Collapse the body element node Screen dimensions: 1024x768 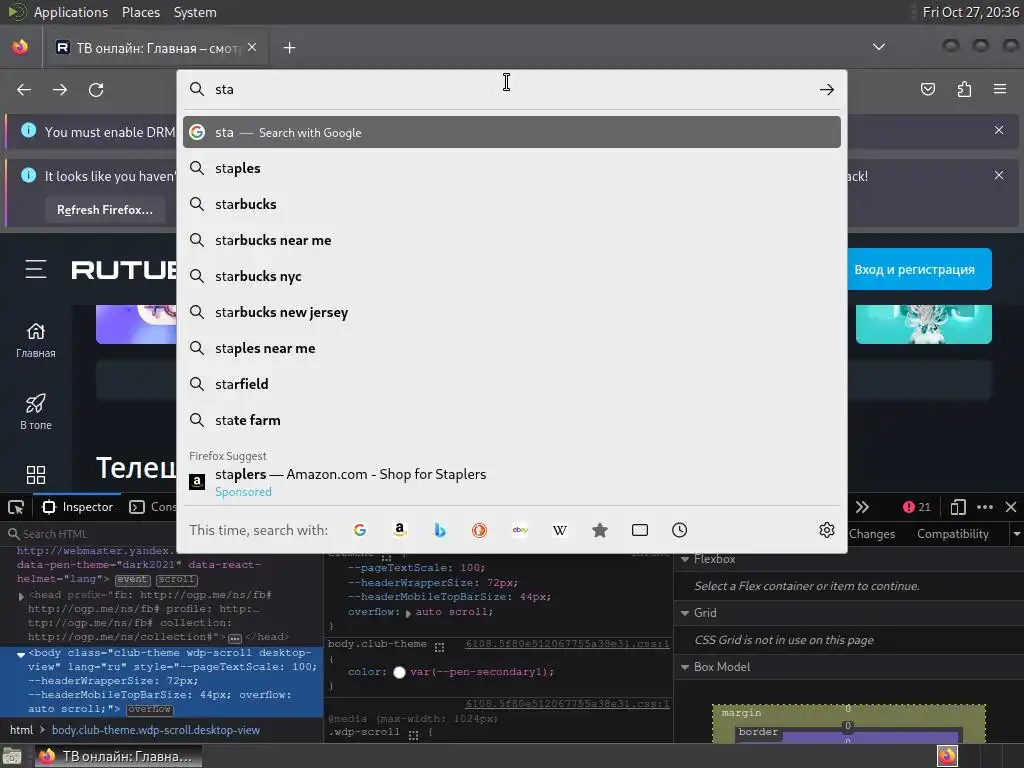[x=21, y=654]
